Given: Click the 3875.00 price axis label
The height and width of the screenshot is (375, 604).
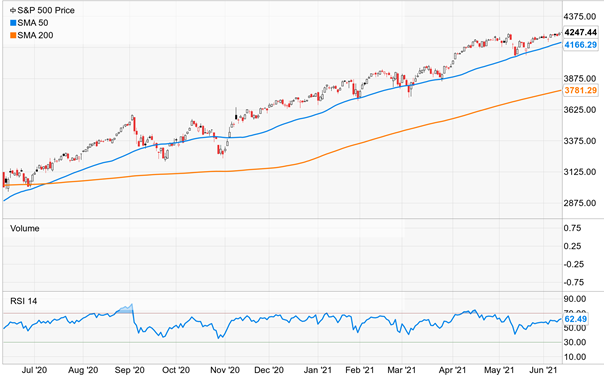Looking at the screenshot, I should 579,79.
